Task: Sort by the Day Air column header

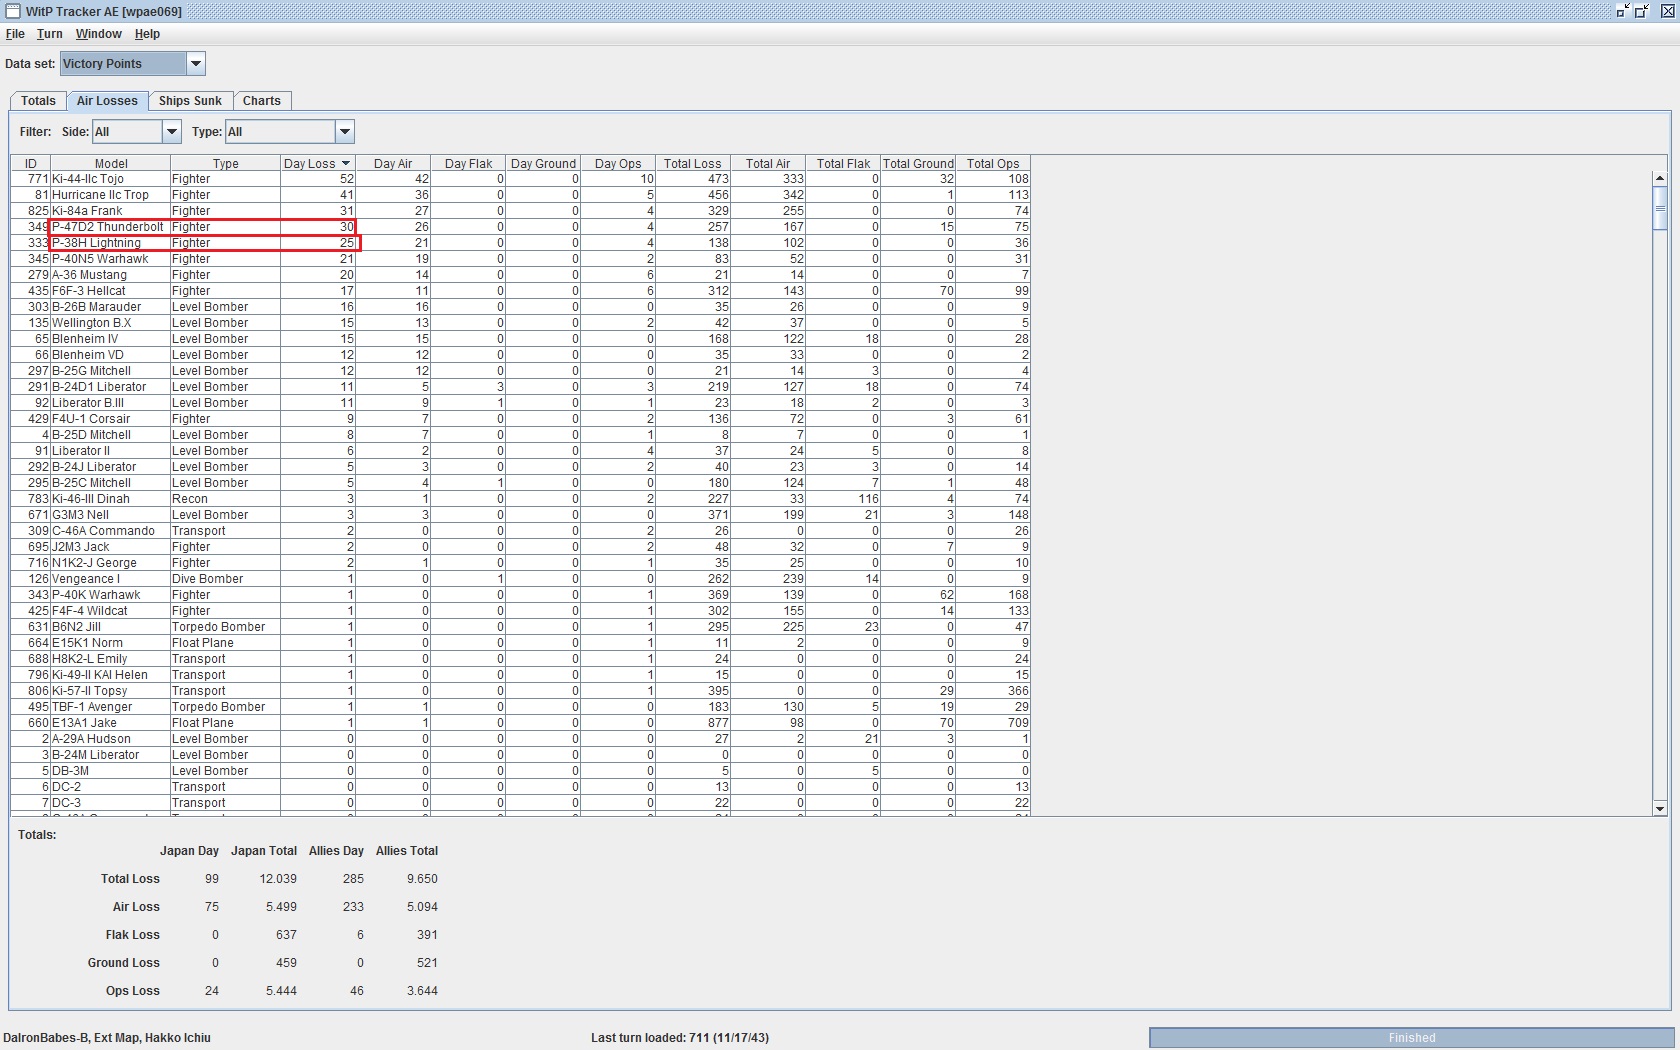Action: (393, 164)
